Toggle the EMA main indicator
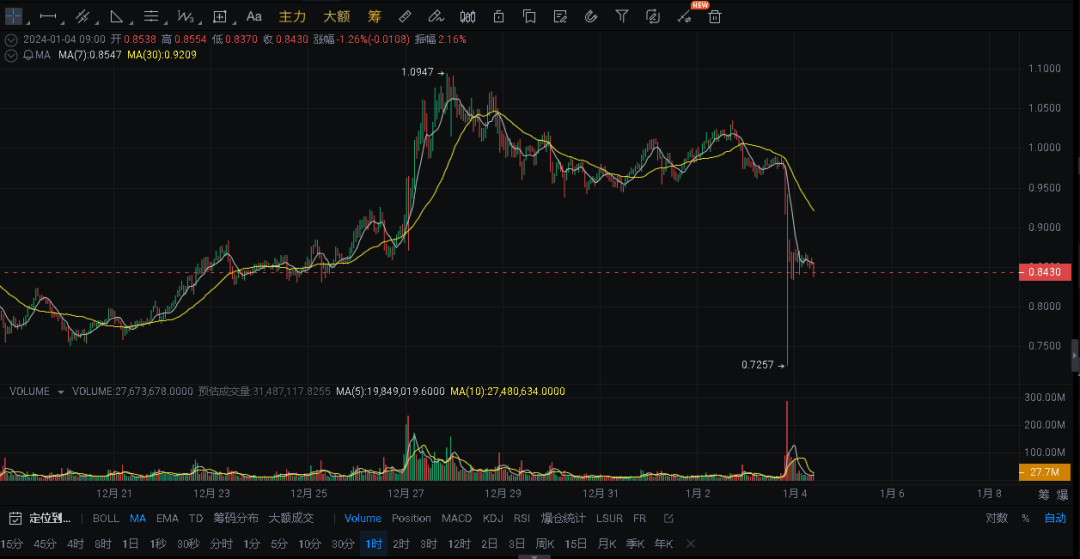The width and height of the screenshot is (1080, 559). click(167, 518)
